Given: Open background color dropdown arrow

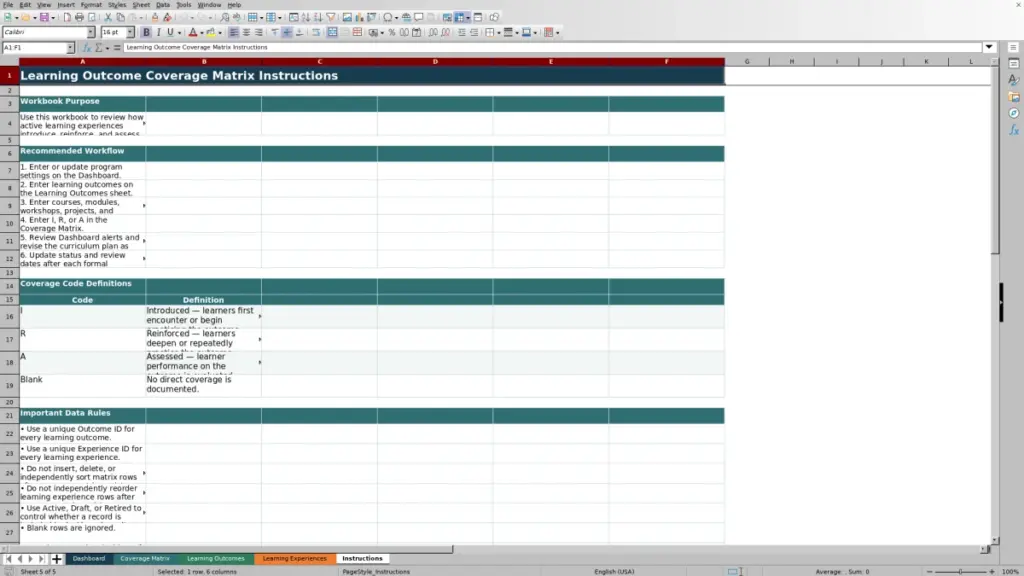Looking at the screenshot, I should [x=220, y=32].
